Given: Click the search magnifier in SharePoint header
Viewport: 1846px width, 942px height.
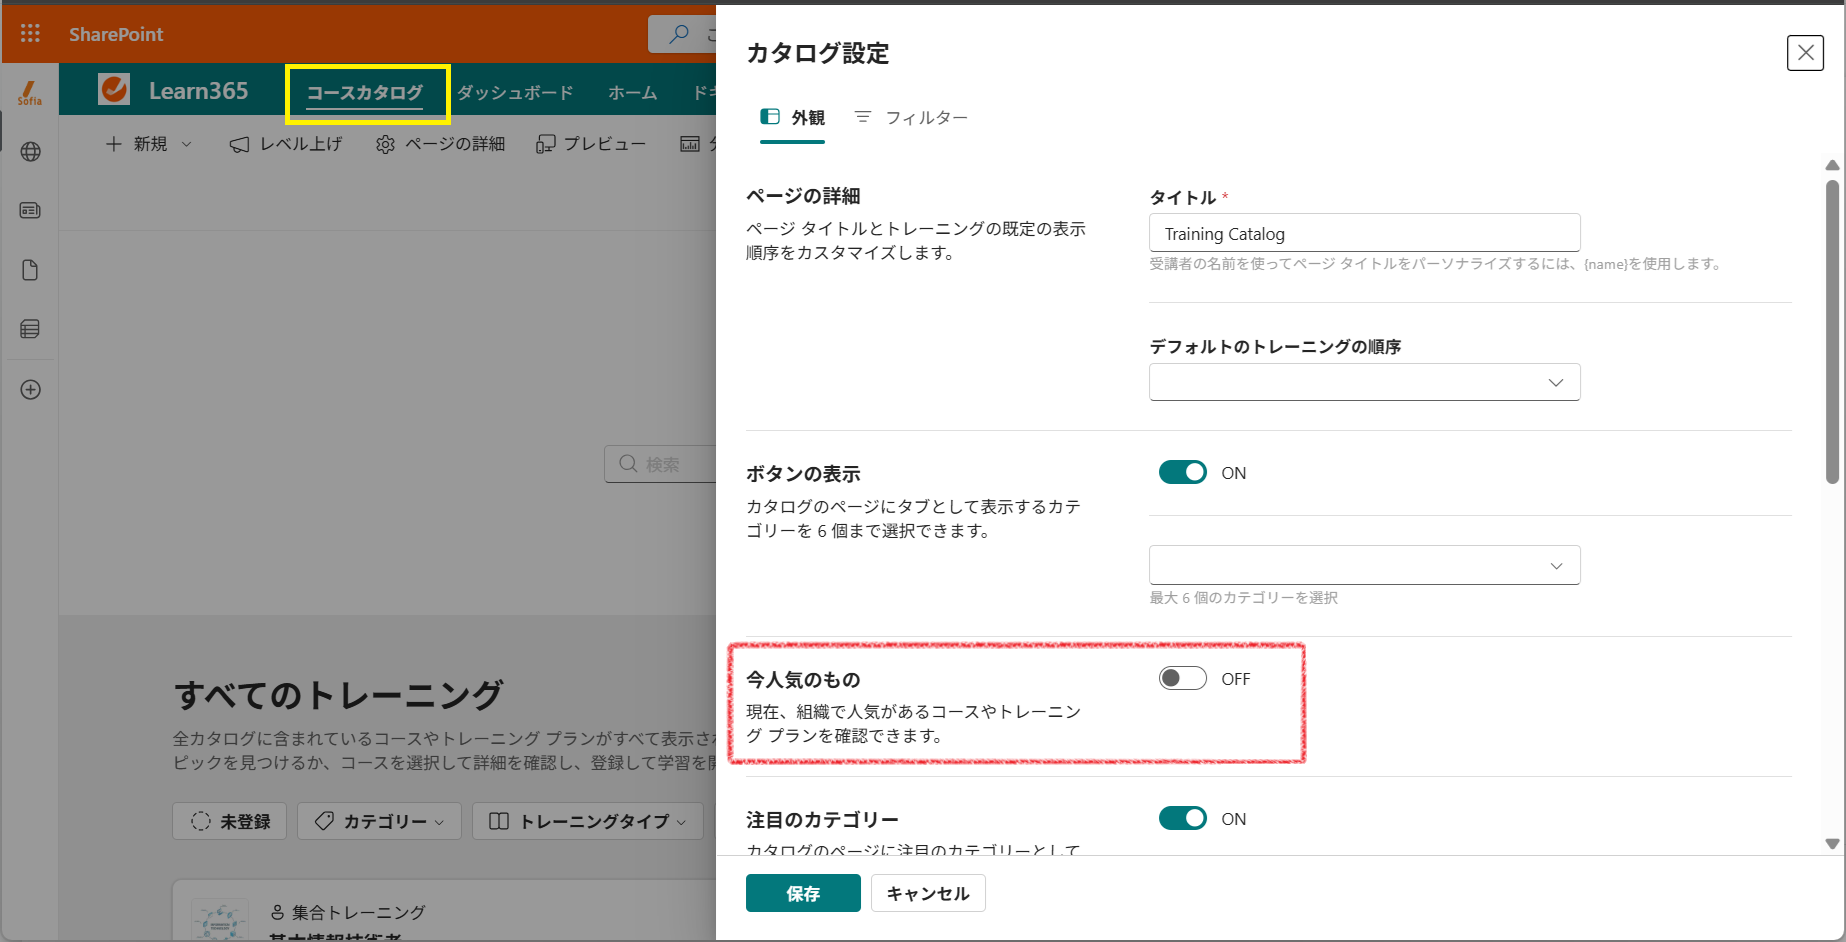Looking at the screenshot, I should coord(679,34).
